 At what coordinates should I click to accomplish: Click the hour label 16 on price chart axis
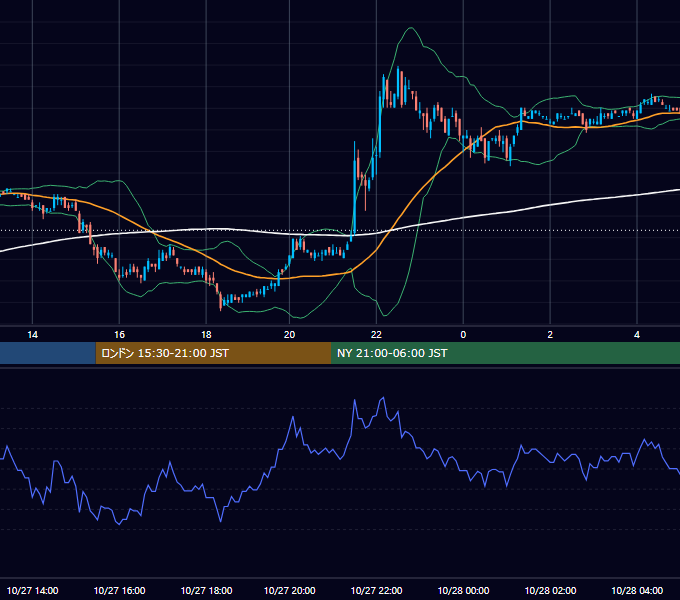(119, 335)
